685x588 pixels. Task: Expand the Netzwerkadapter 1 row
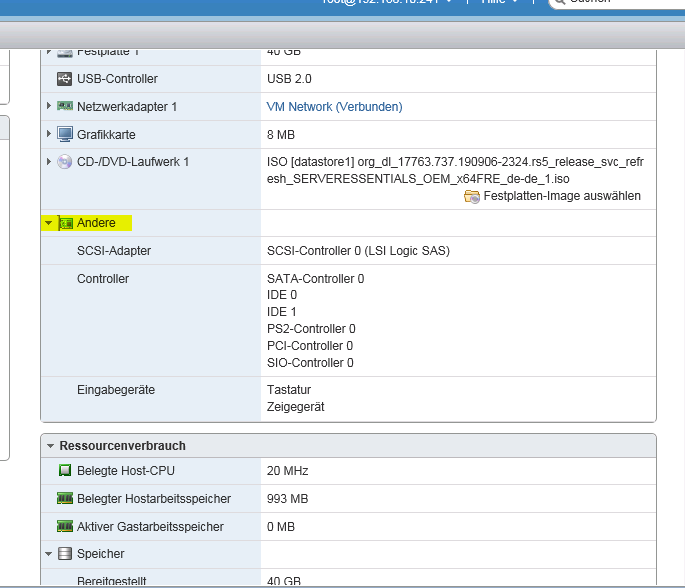click(x=48, y=106)
